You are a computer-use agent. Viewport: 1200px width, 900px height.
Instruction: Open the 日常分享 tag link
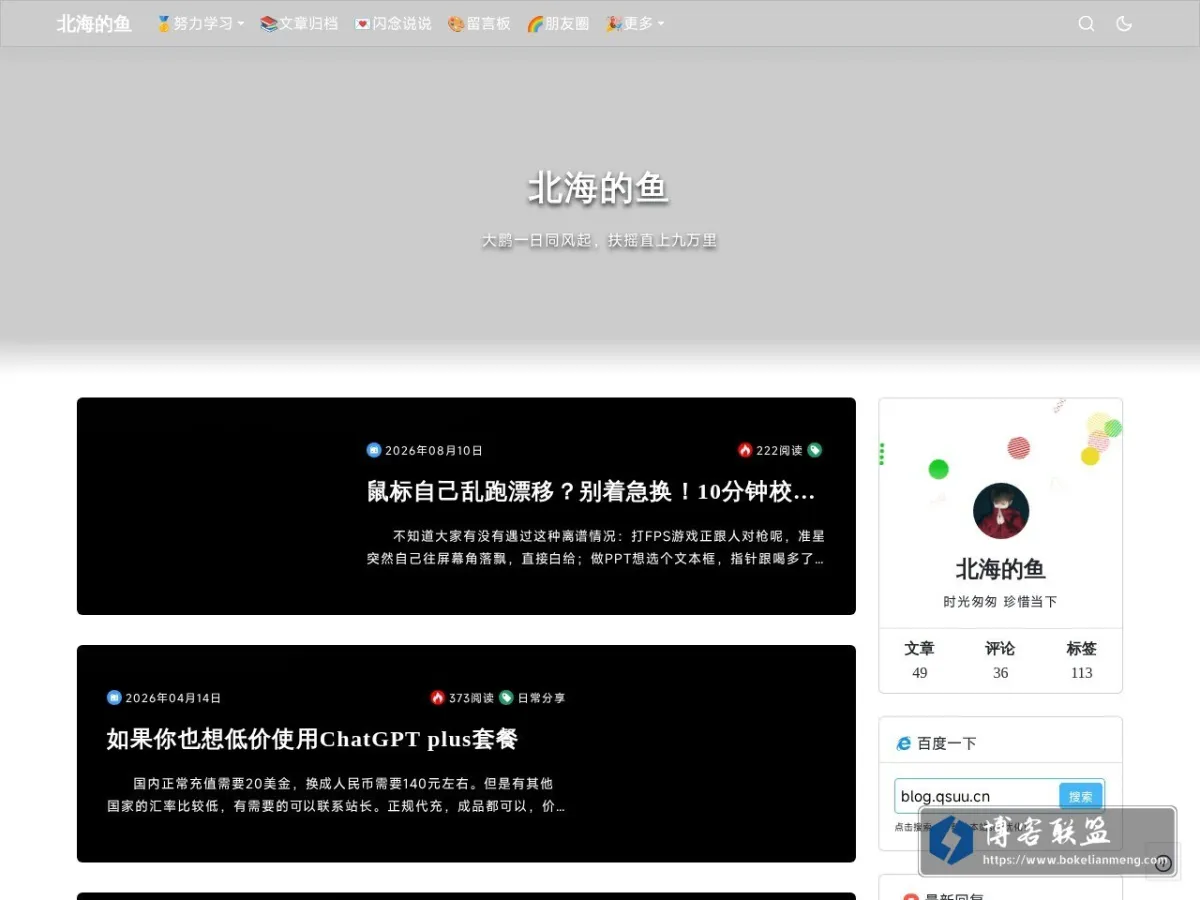coord(541,698)
